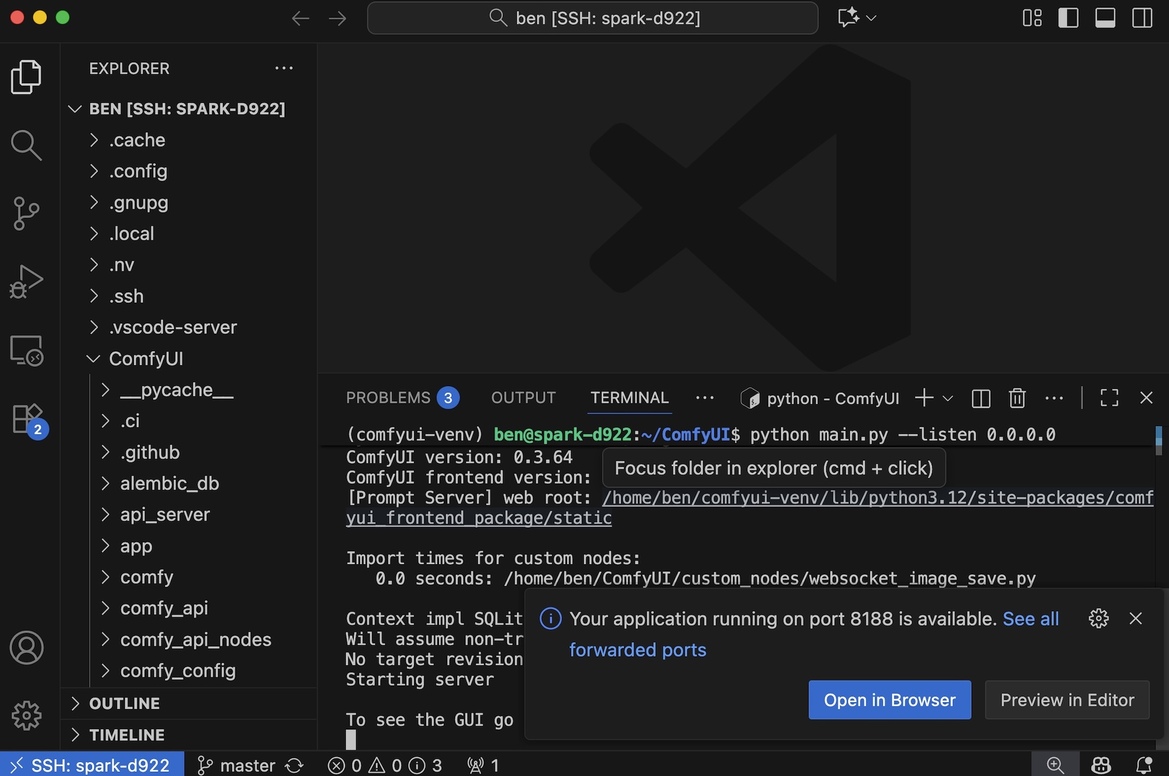Viewport: 1169px width, 776px height.
Task: Open the Search view in activity bar
Action: point(26,145)
